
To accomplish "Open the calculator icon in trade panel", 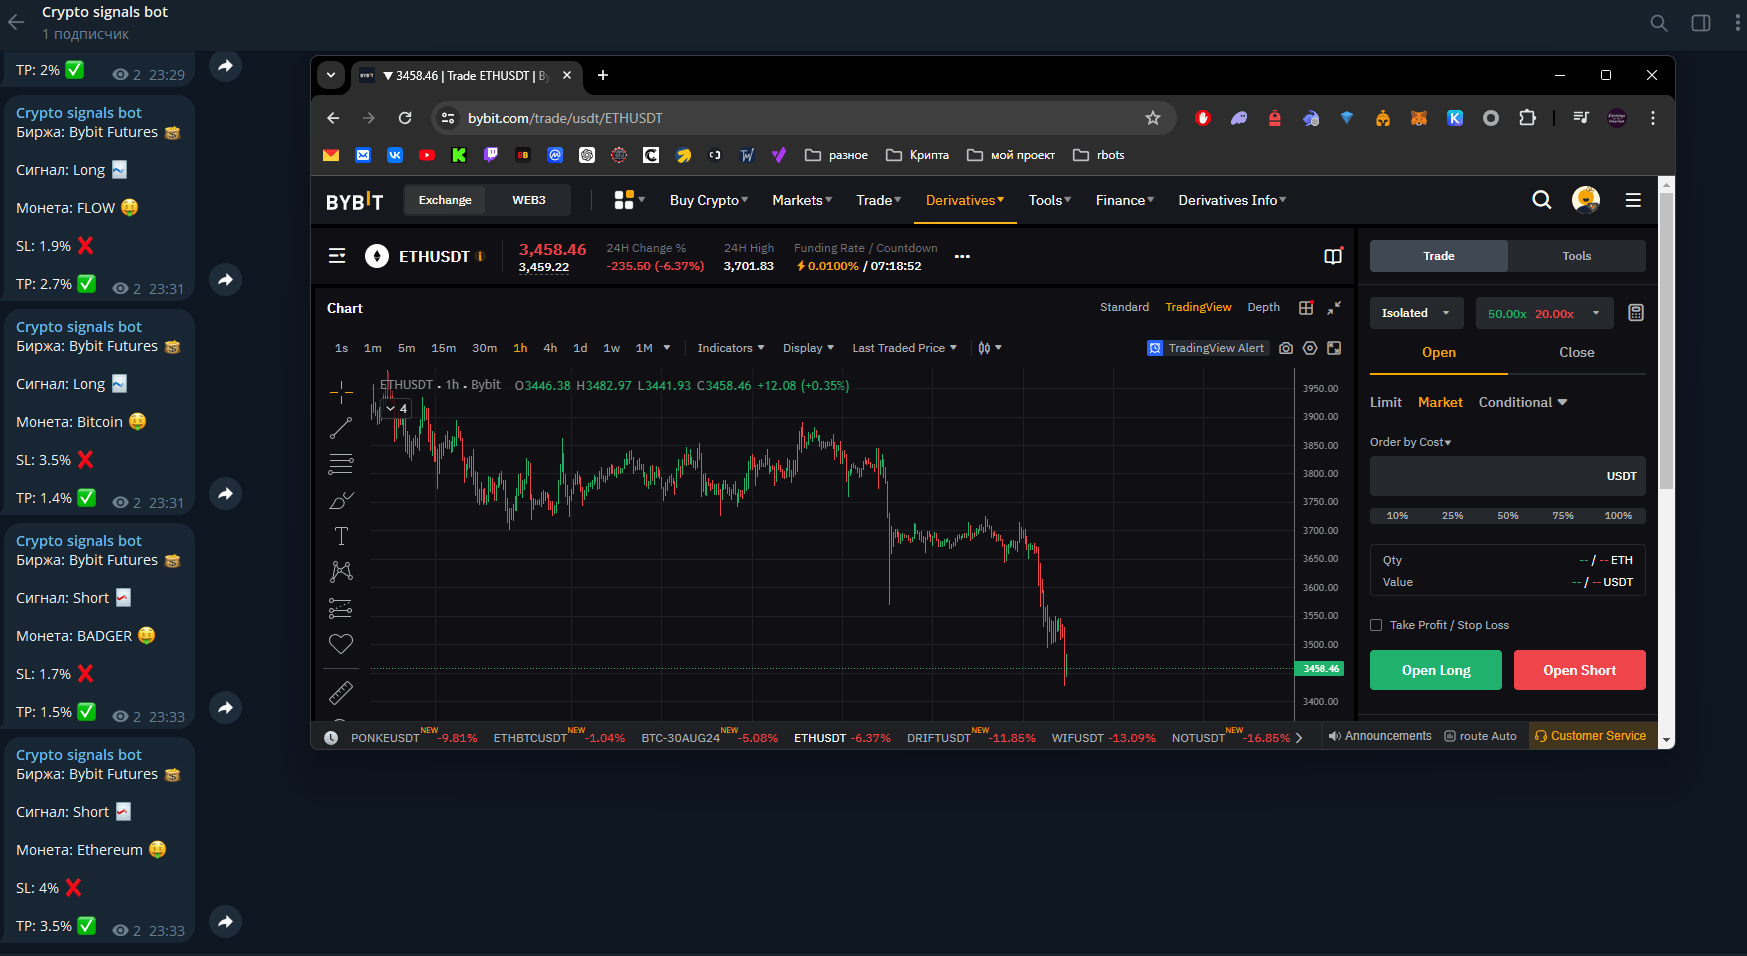I will (1636, 313).
